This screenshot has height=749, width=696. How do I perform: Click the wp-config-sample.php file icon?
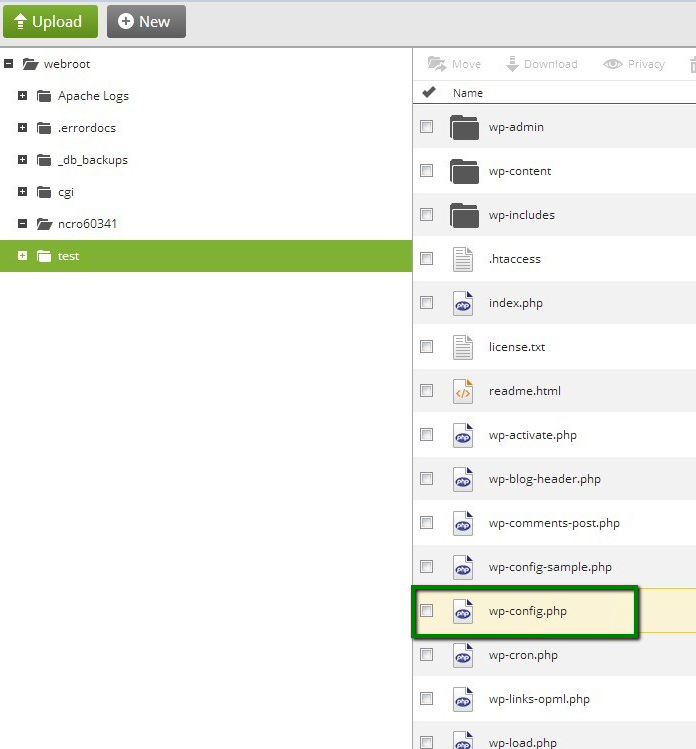click(x=463, y=567)
